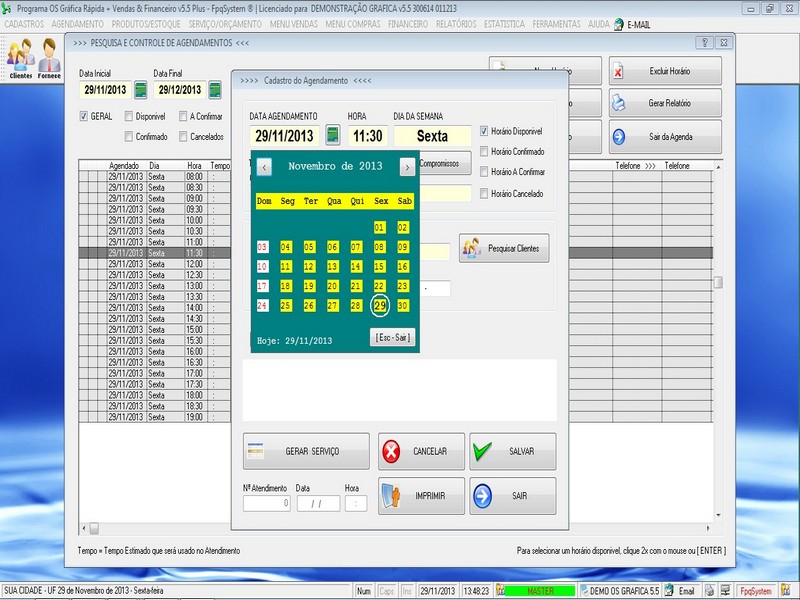Click the Pesquisar Clientes button
Viewport: 800px width, 600px height.
click(x=504, y=248)
